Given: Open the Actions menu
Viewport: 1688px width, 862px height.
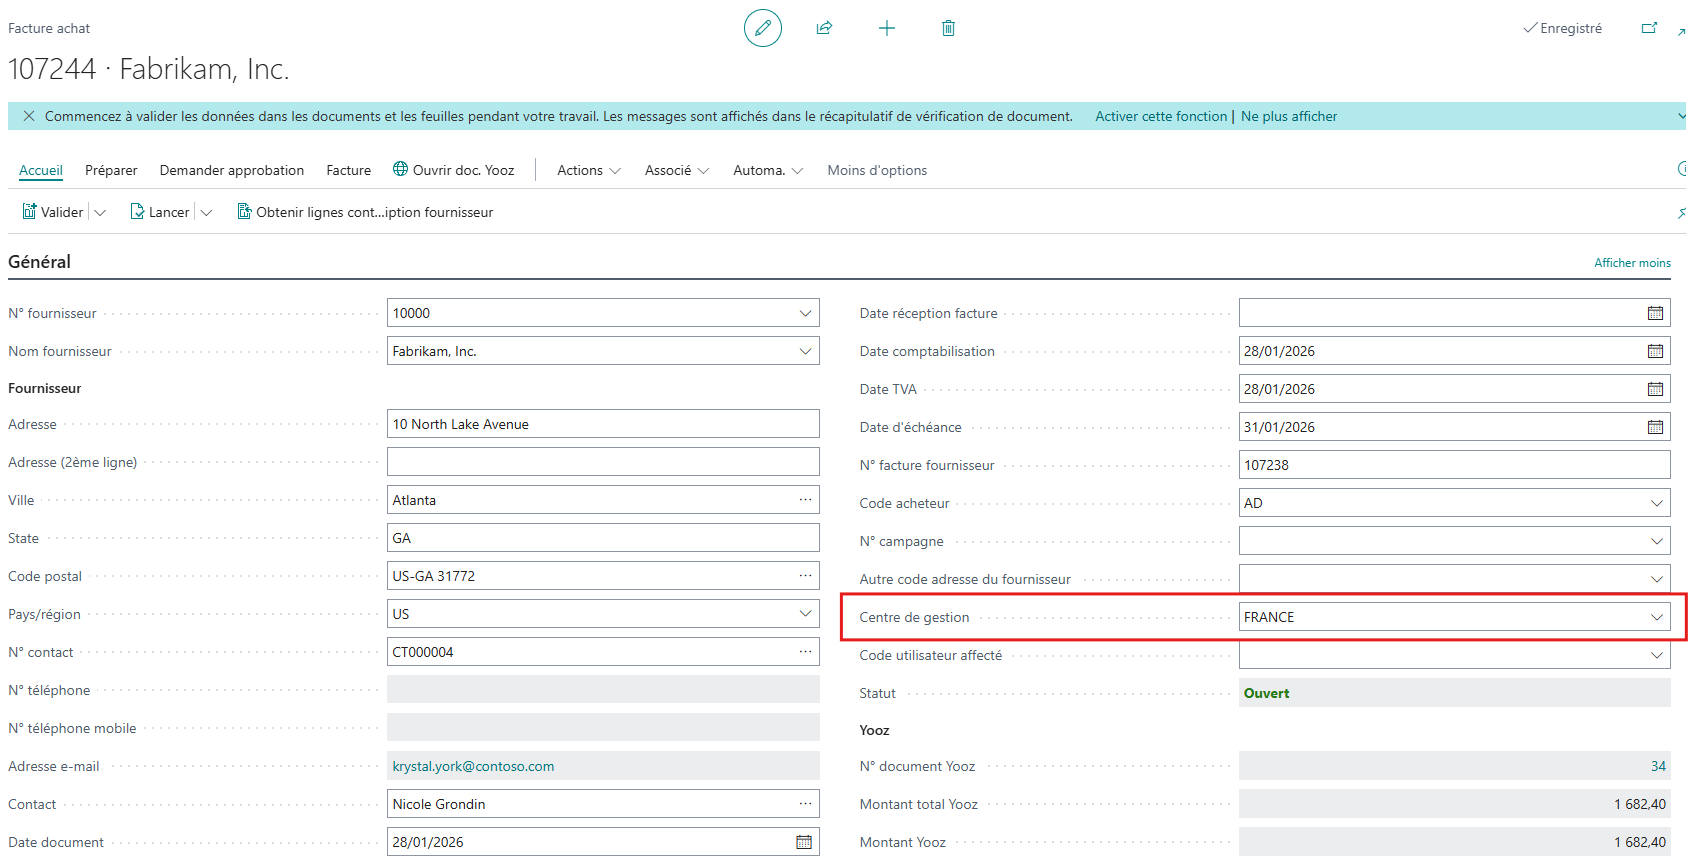Looking at the screenshot, I should [x=588, y=170].
